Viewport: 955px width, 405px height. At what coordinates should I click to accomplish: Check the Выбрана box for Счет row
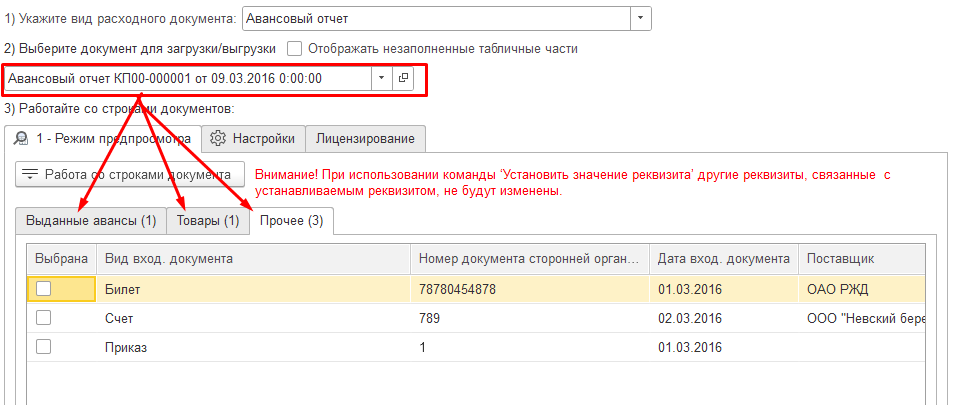[43, 318]
